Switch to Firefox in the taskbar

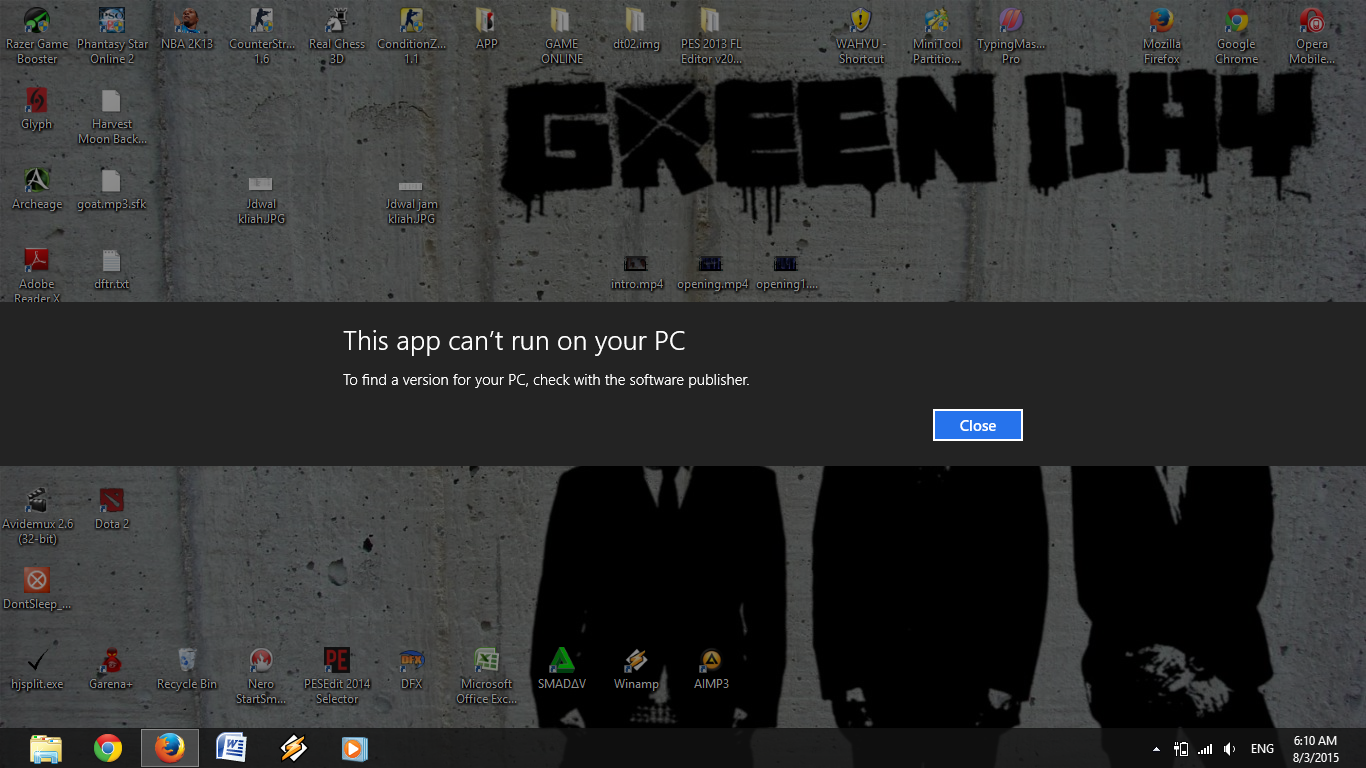click(x=170, y=748)
